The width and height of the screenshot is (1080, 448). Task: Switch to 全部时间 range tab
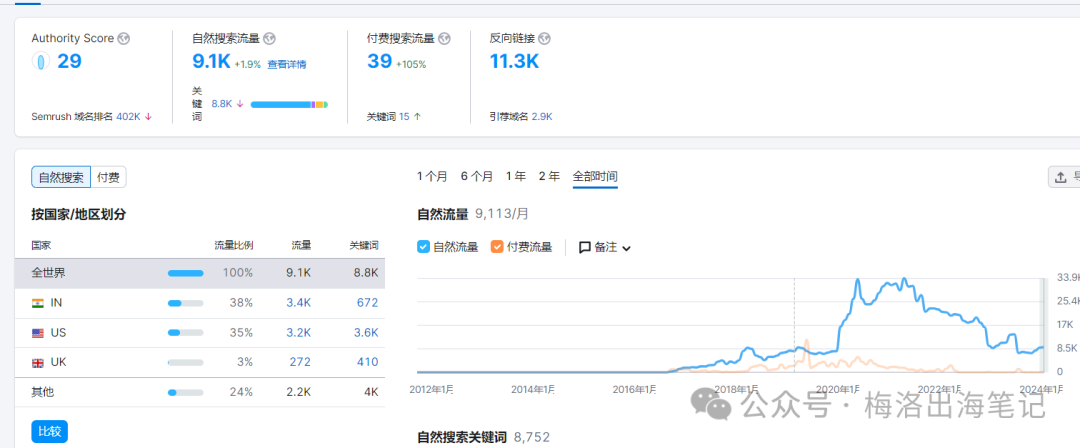595,177
